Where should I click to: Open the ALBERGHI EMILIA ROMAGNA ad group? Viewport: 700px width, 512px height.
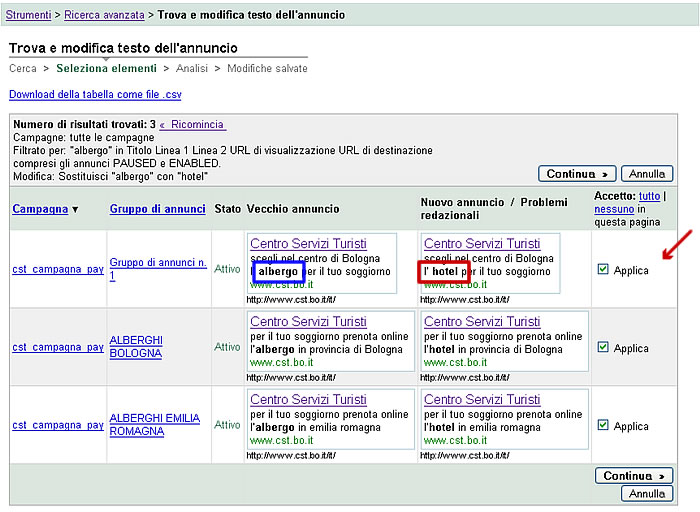[x=154, y=425]
